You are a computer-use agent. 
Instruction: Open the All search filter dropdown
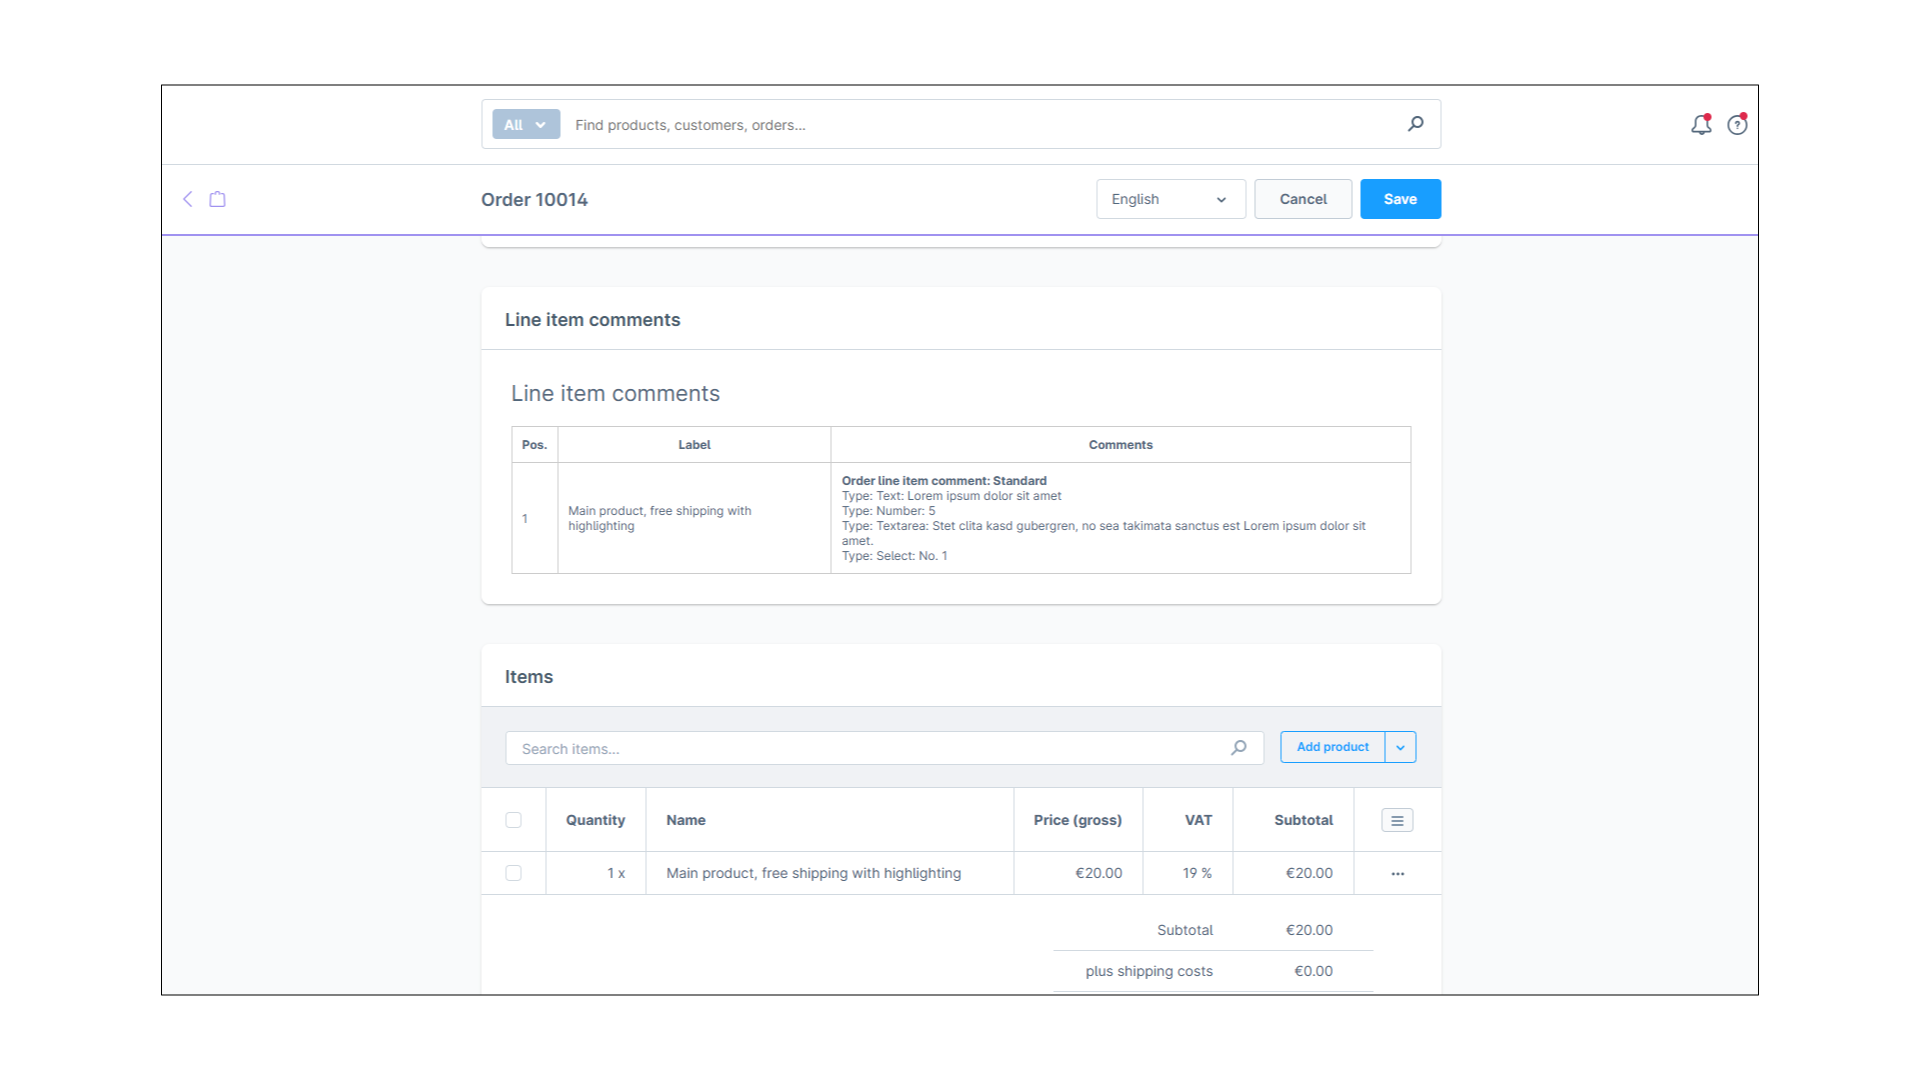[525, 125]
